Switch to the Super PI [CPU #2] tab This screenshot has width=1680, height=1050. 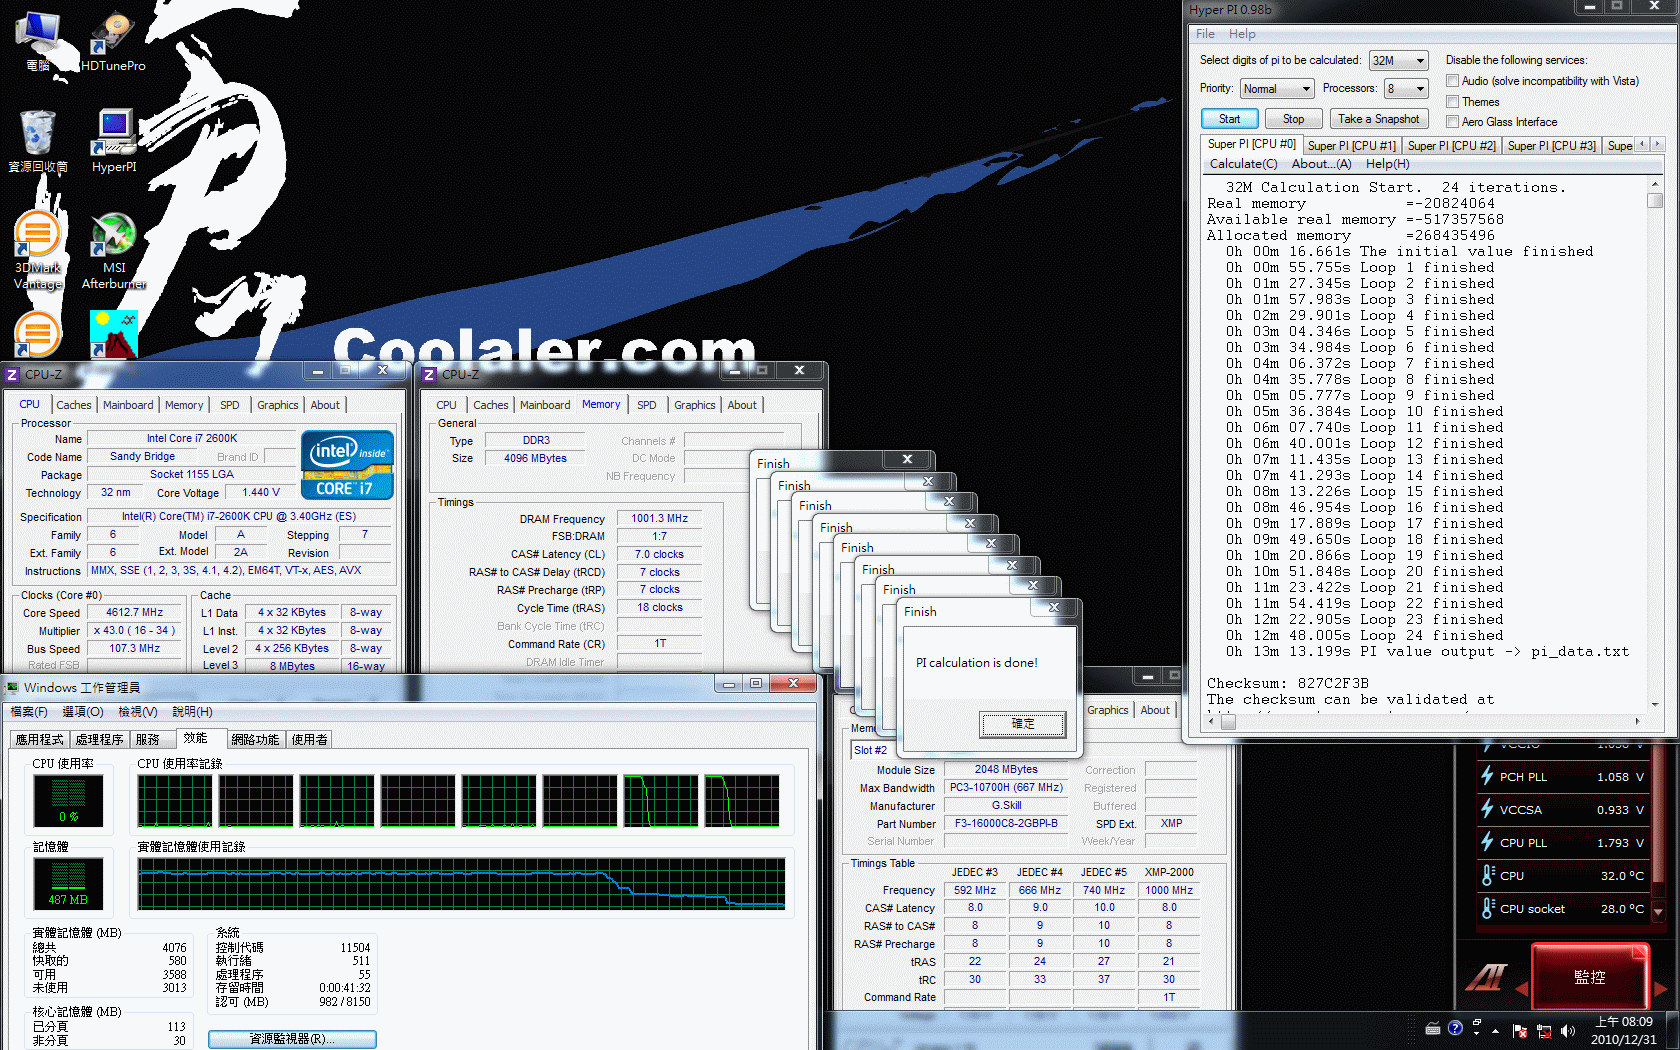[1451, 146]
